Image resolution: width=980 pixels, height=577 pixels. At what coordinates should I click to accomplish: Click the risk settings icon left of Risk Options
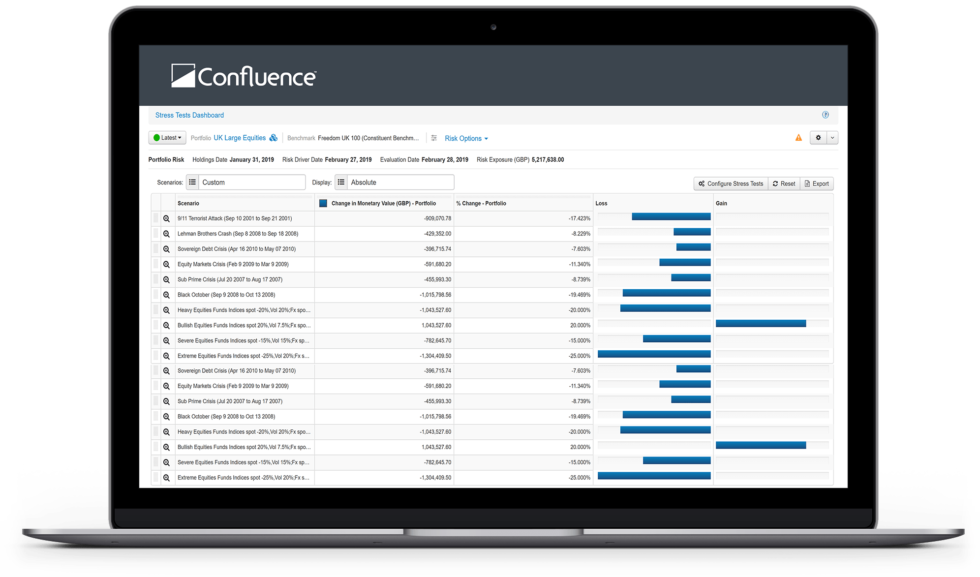click(433, 138)
